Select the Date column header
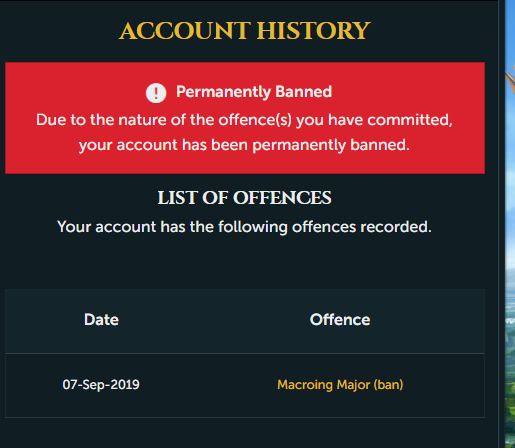Screen dimensions: 515x448 click(101, 319)
